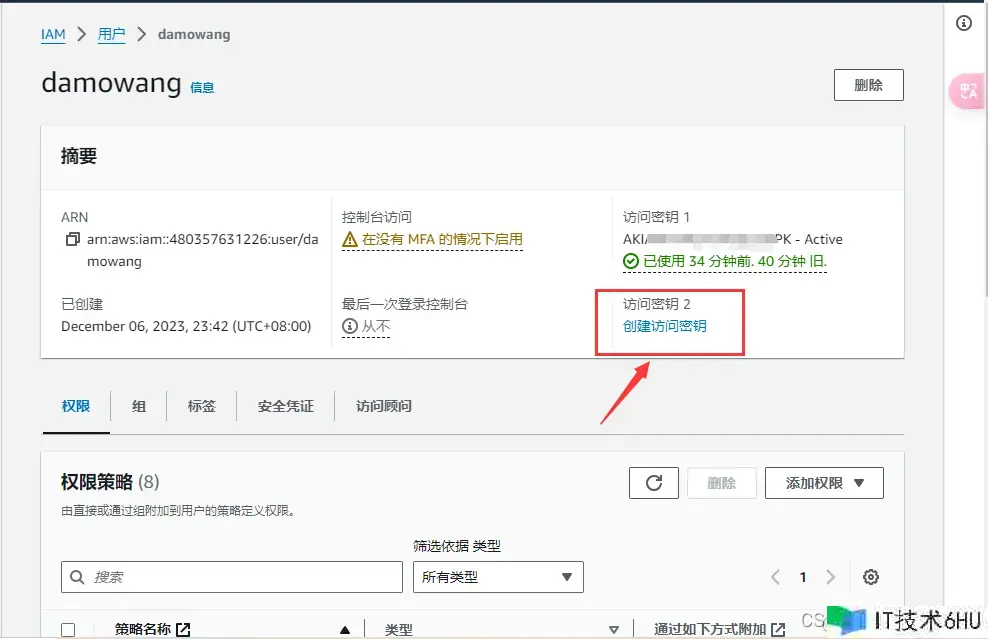Open the table preferences gear icon
Screen dimensions: 988x639
pos(871,577)
